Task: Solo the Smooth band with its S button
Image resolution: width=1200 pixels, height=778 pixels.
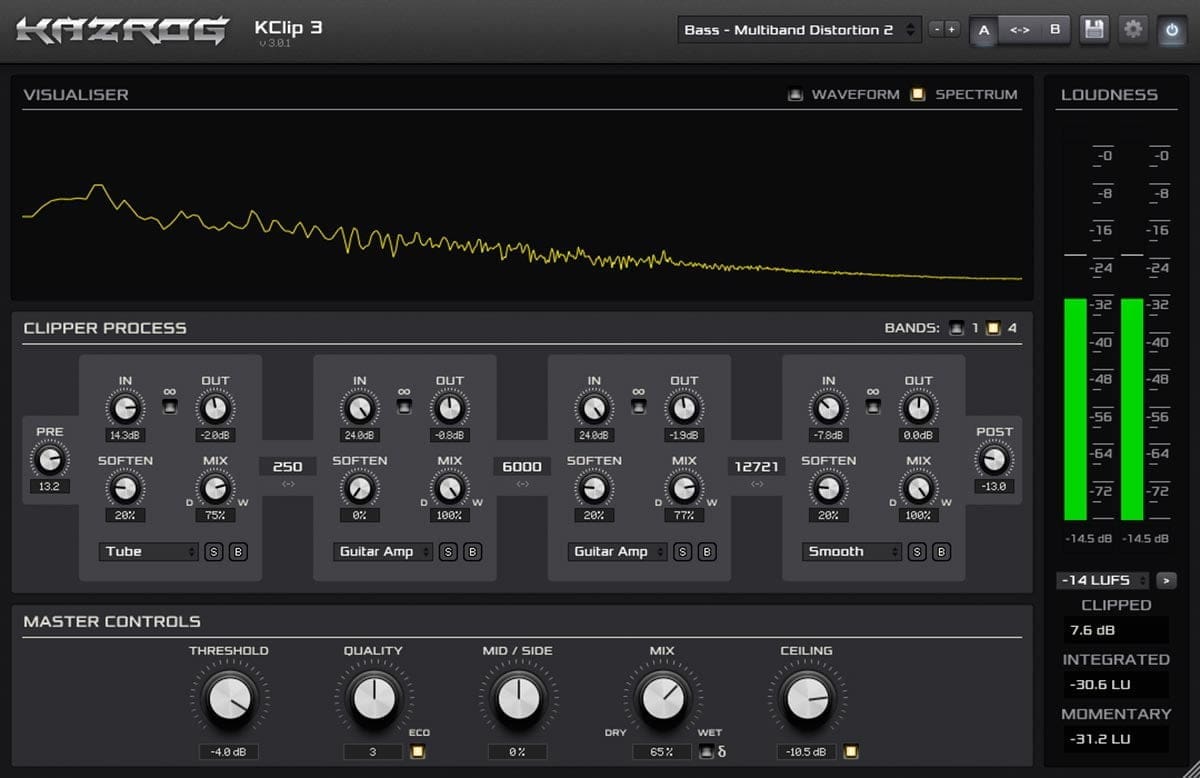Action: click(x=917, y=552)
